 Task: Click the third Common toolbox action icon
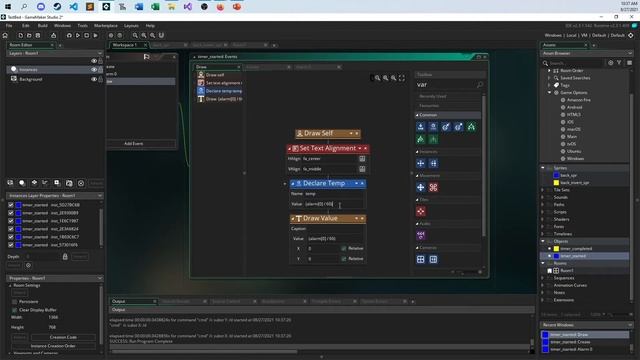point(446,127)
